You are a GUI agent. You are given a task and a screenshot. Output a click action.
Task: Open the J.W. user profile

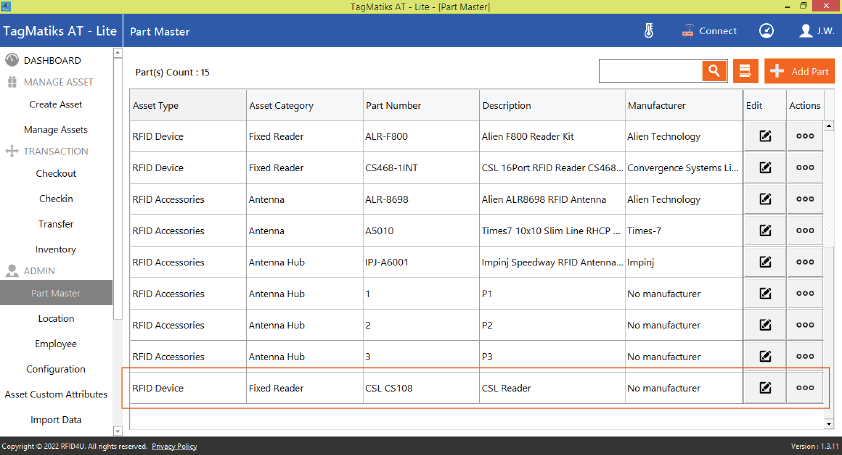(x=817, y=31)
